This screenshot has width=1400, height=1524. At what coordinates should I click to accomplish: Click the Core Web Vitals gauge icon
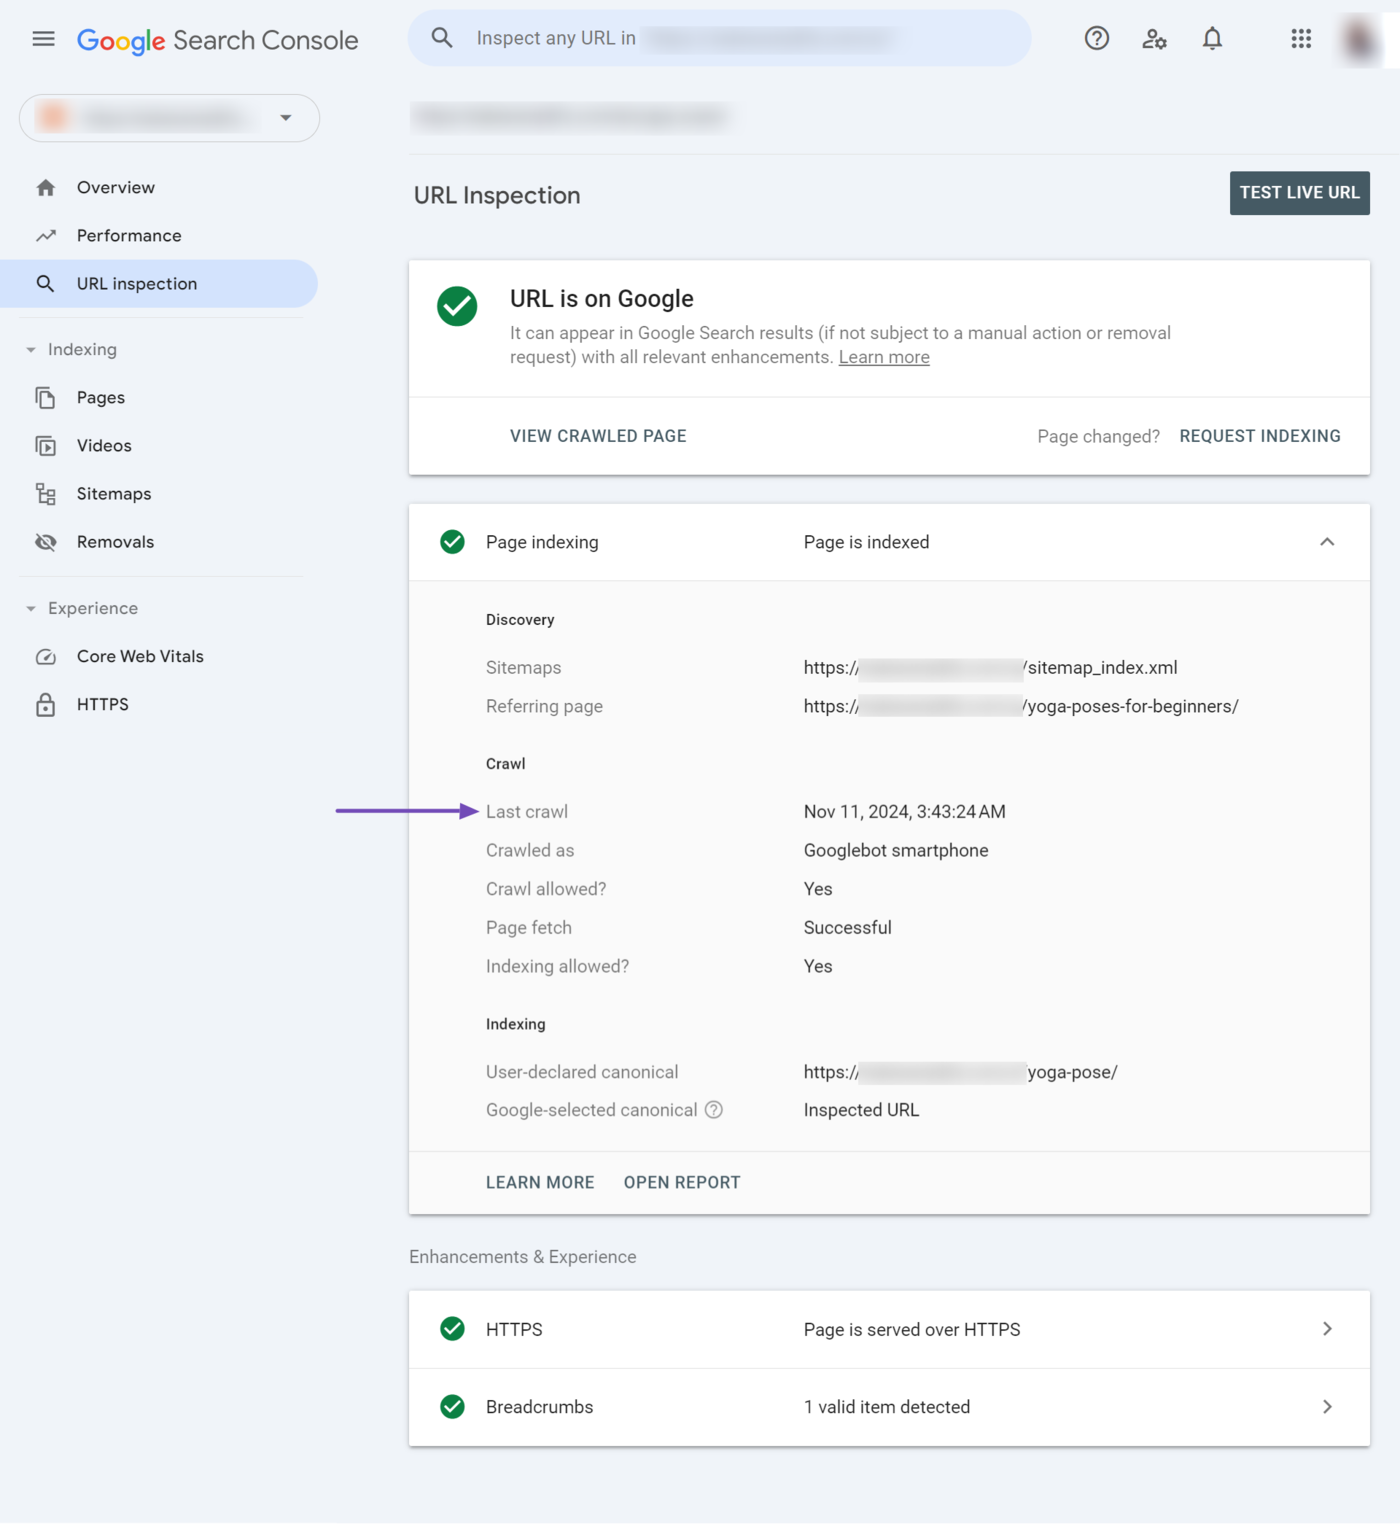(46, 657)
